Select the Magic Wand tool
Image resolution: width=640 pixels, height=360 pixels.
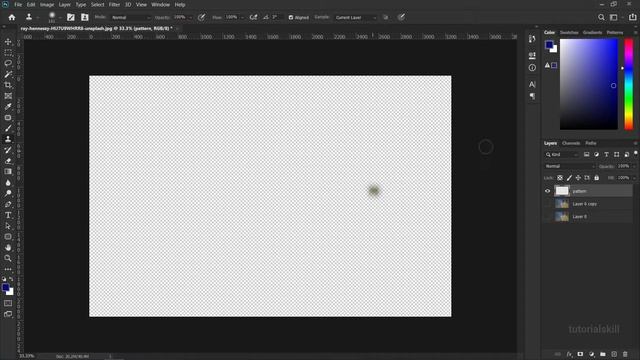[8, 74]
